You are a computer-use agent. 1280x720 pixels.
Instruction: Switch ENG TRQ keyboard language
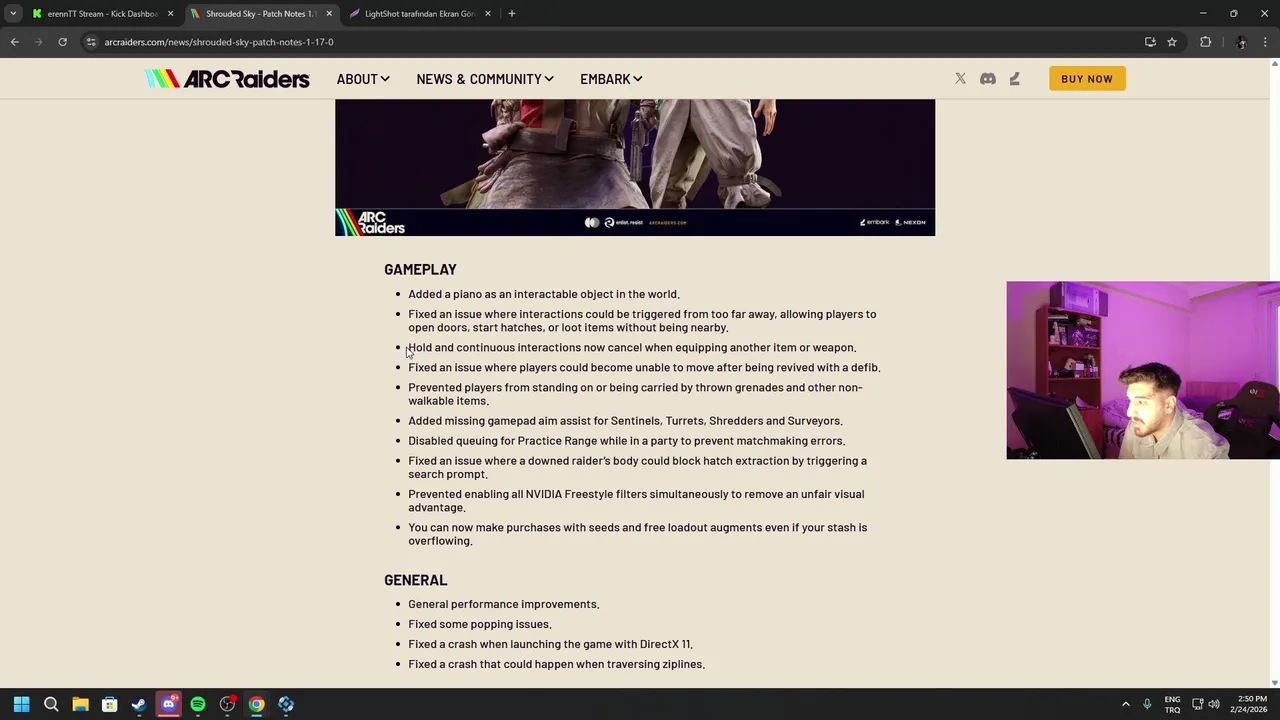tap(1172, 704)
